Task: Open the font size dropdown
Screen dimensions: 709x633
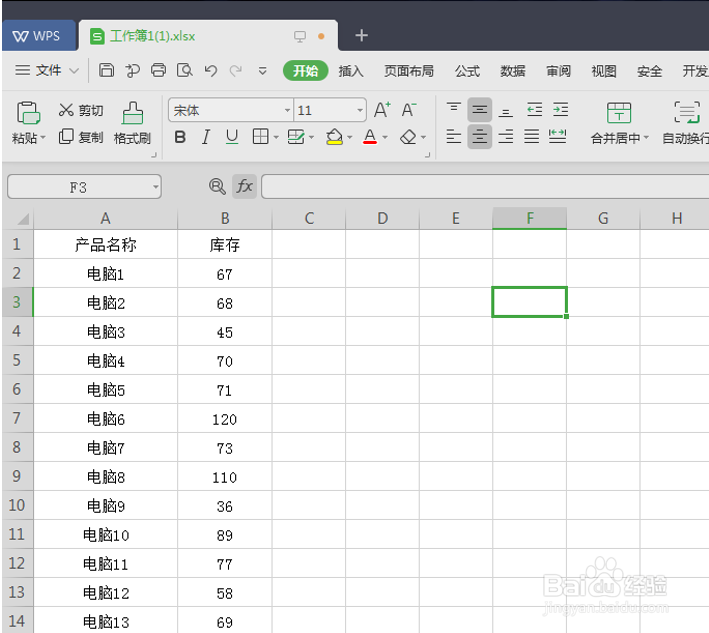Action: [359, 110]
